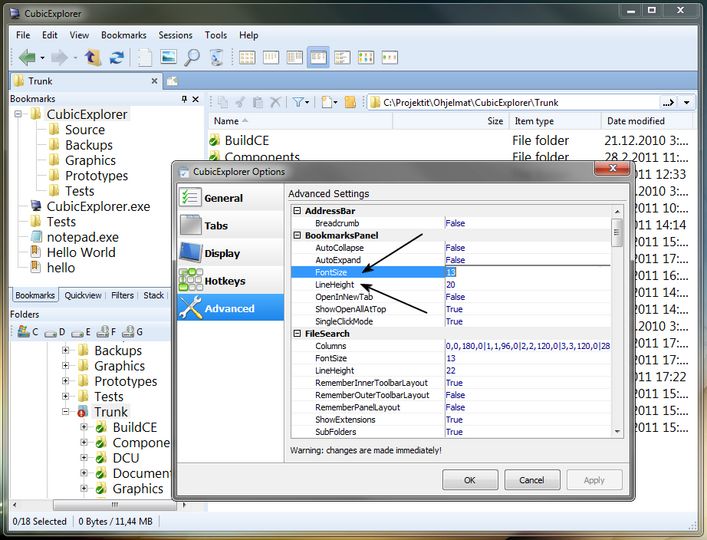Open the blank page text editor icon
Image resolution: width=707 pixels, height=540 pixels.
pos(145,58)
